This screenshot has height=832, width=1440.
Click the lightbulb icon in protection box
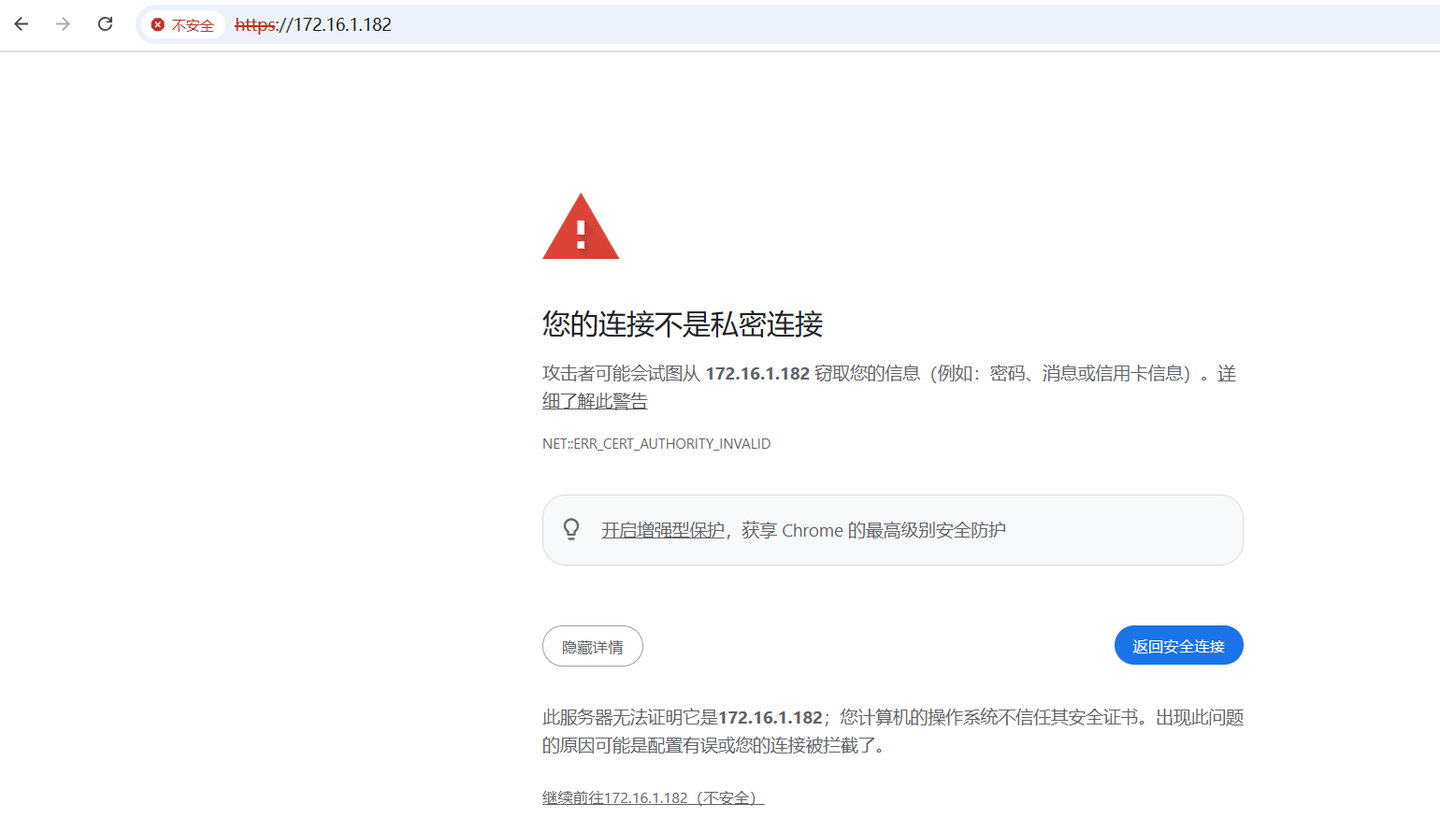pos(572,529)
